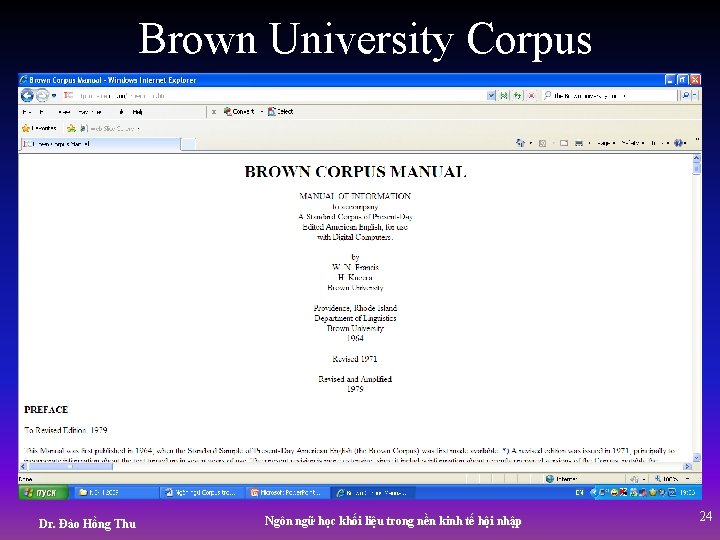
Task: Go back with the blue Back arrow
Action: 27,96
